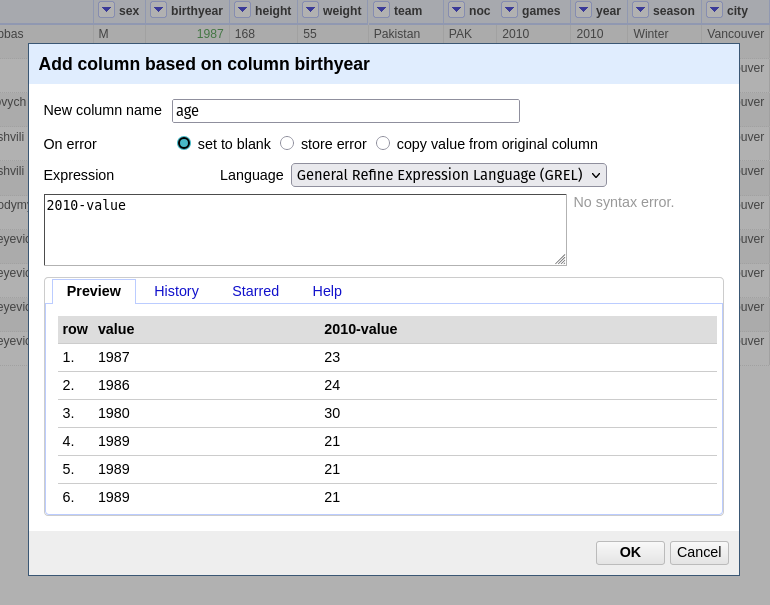Open the sex column dropdown menu

point(107,10)
